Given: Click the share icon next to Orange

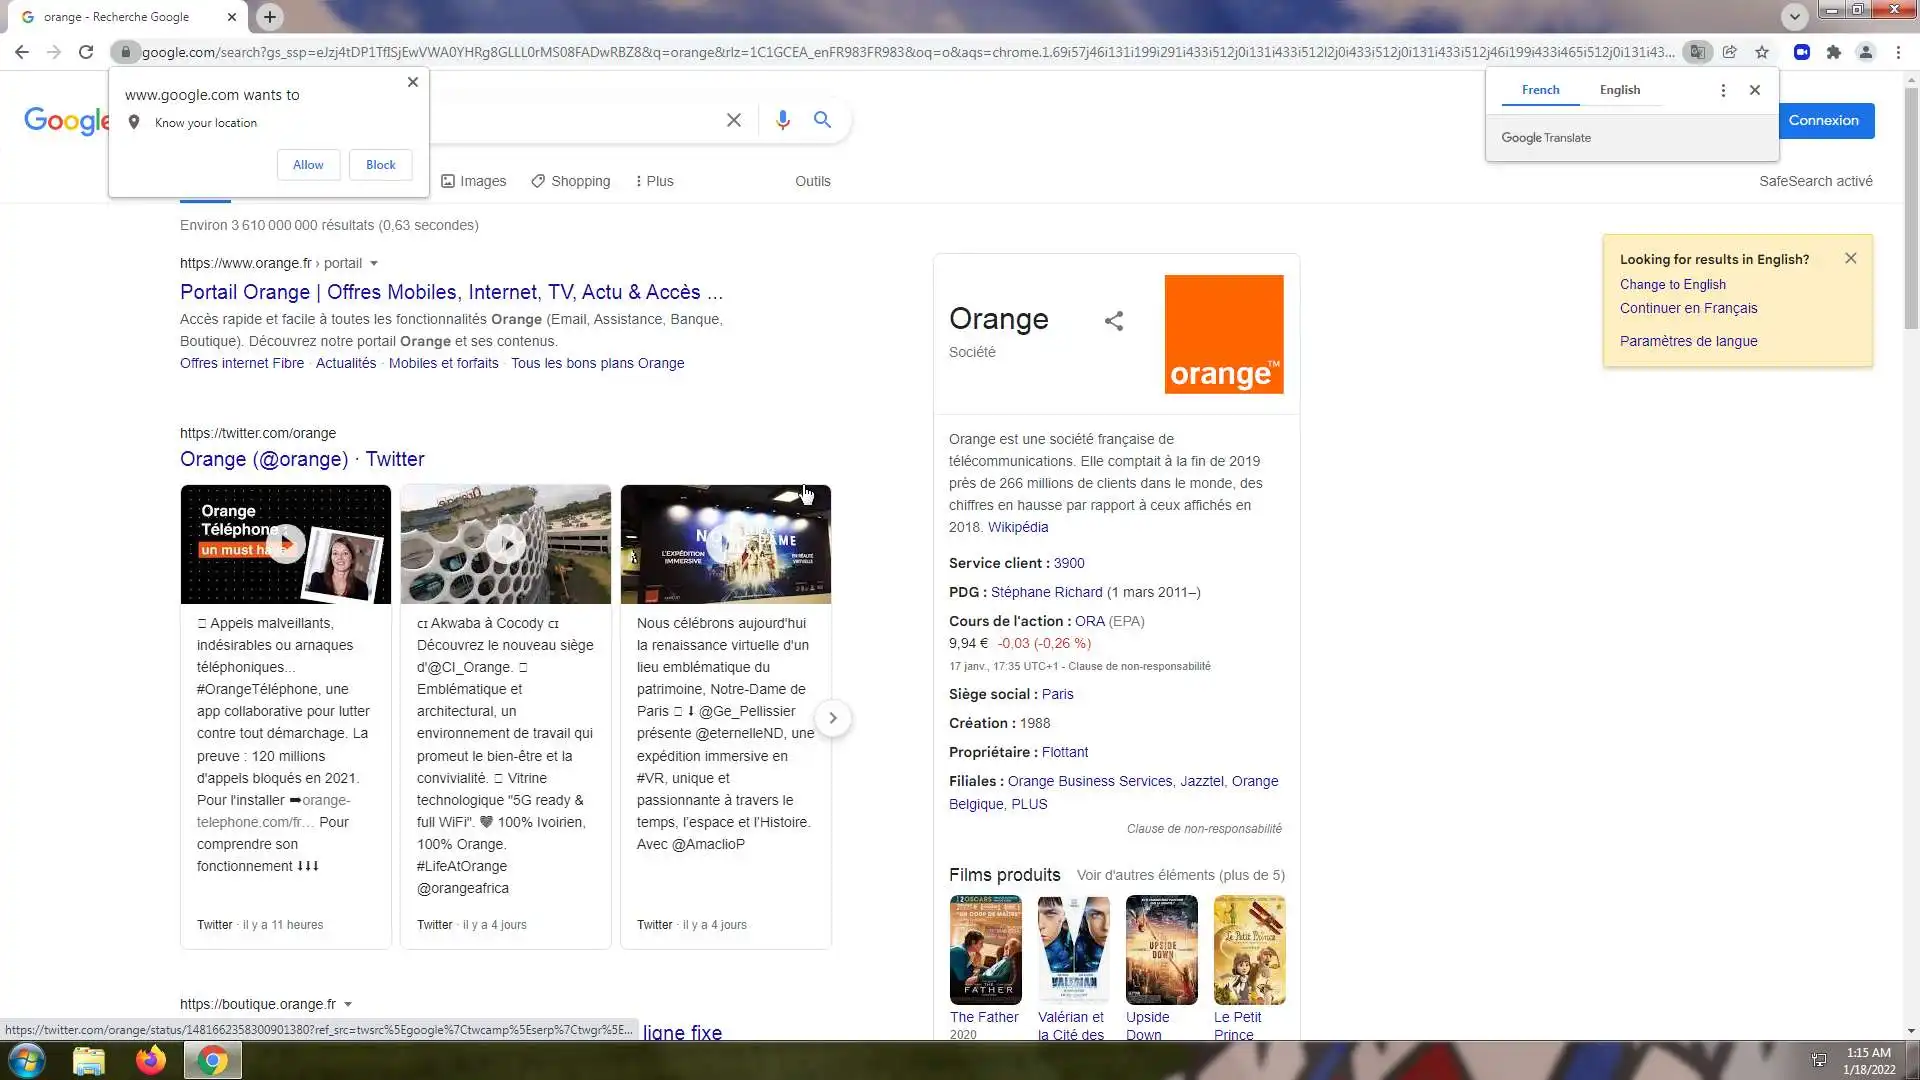Looking at the screenshot, I should coord(1113,321).
